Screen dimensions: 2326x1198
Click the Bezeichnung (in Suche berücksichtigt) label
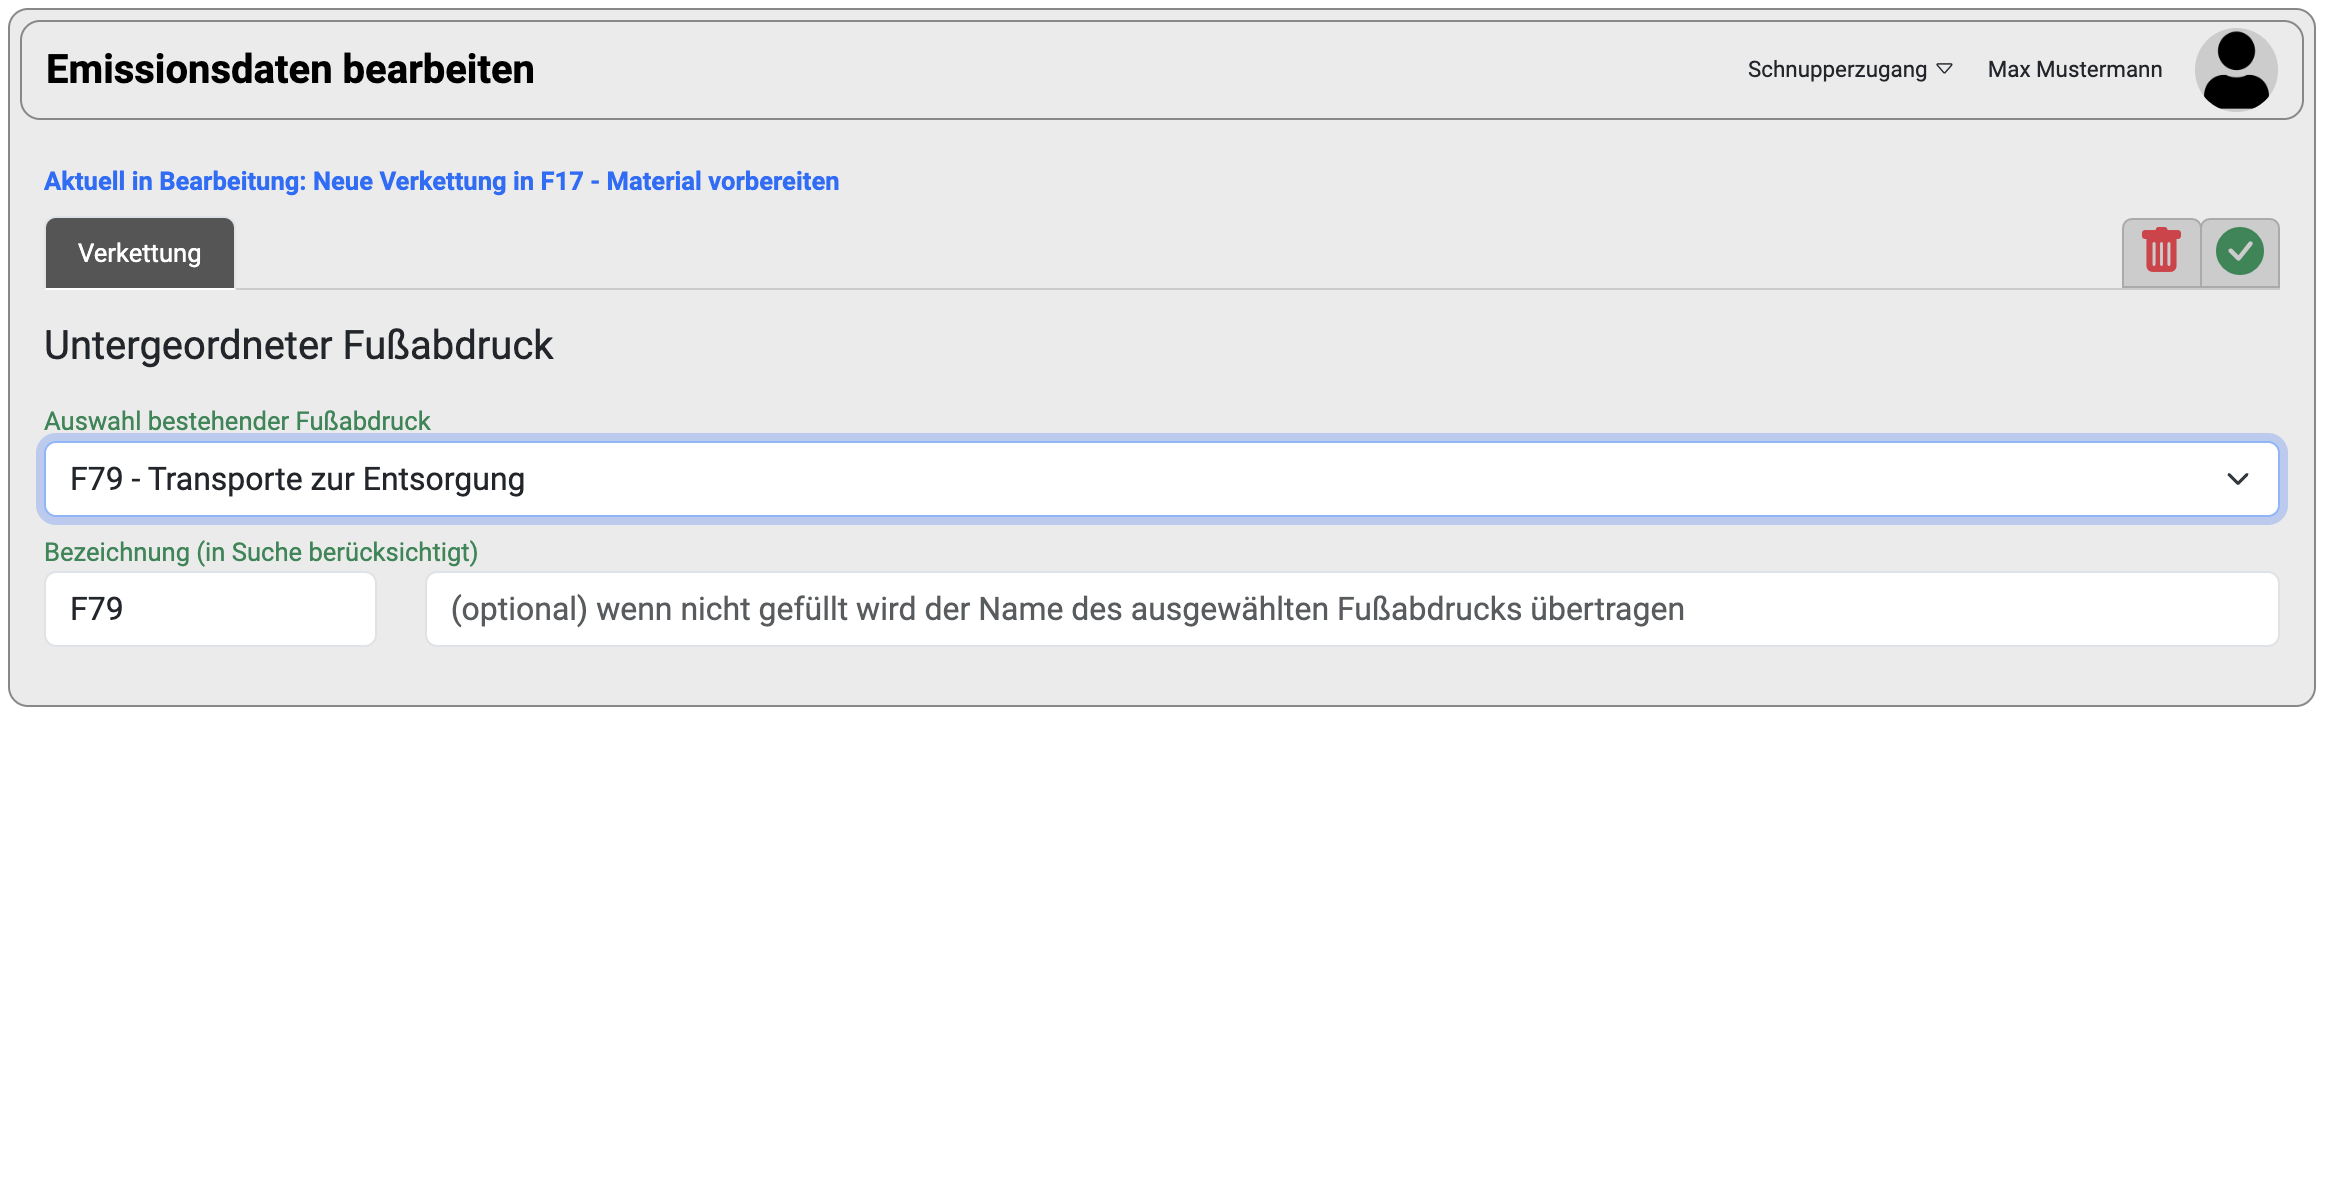pos(261,552)
